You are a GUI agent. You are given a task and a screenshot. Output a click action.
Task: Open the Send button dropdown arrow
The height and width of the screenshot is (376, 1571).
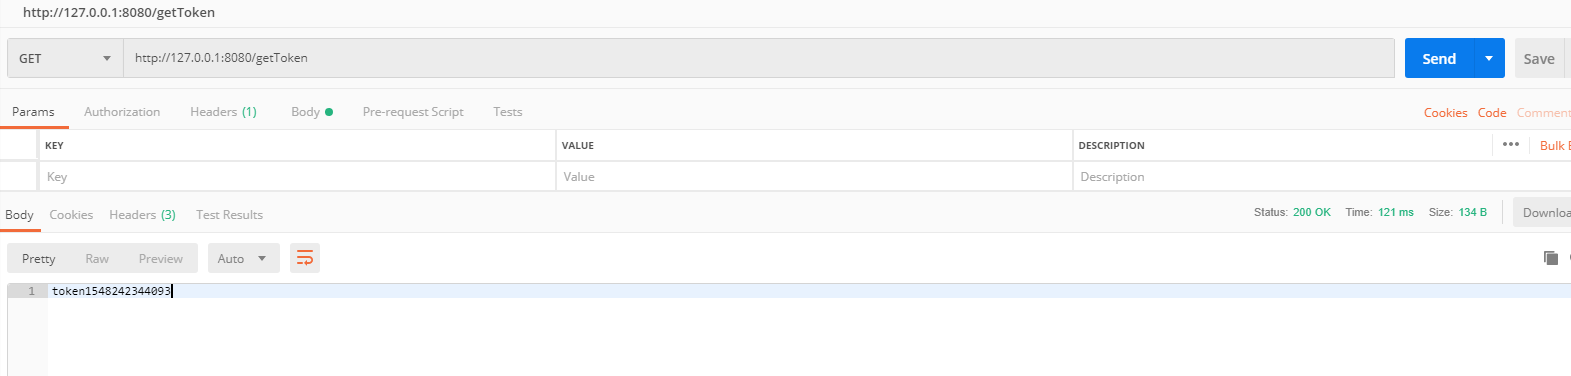(x=1489, y=58)
